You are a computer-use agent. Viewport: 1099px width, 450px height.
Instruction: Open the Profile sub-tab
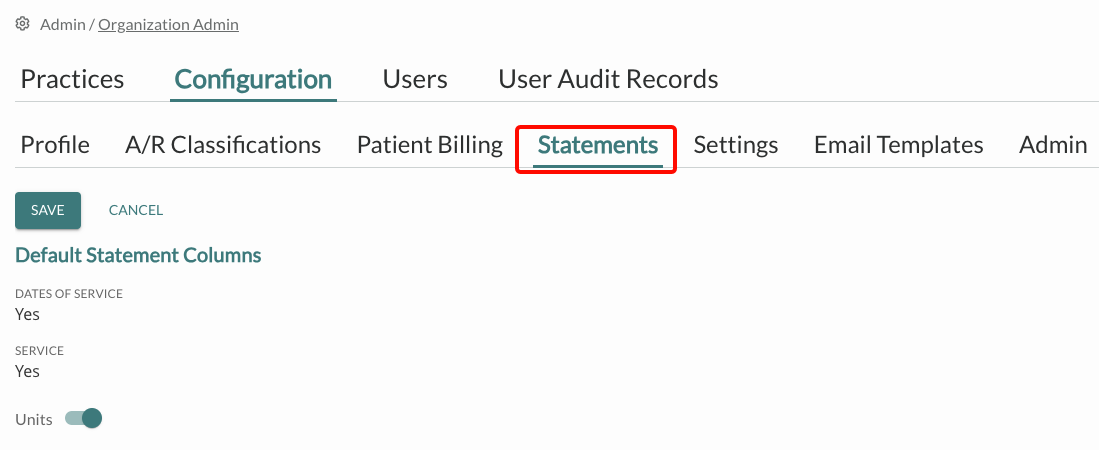click(55, 145)
